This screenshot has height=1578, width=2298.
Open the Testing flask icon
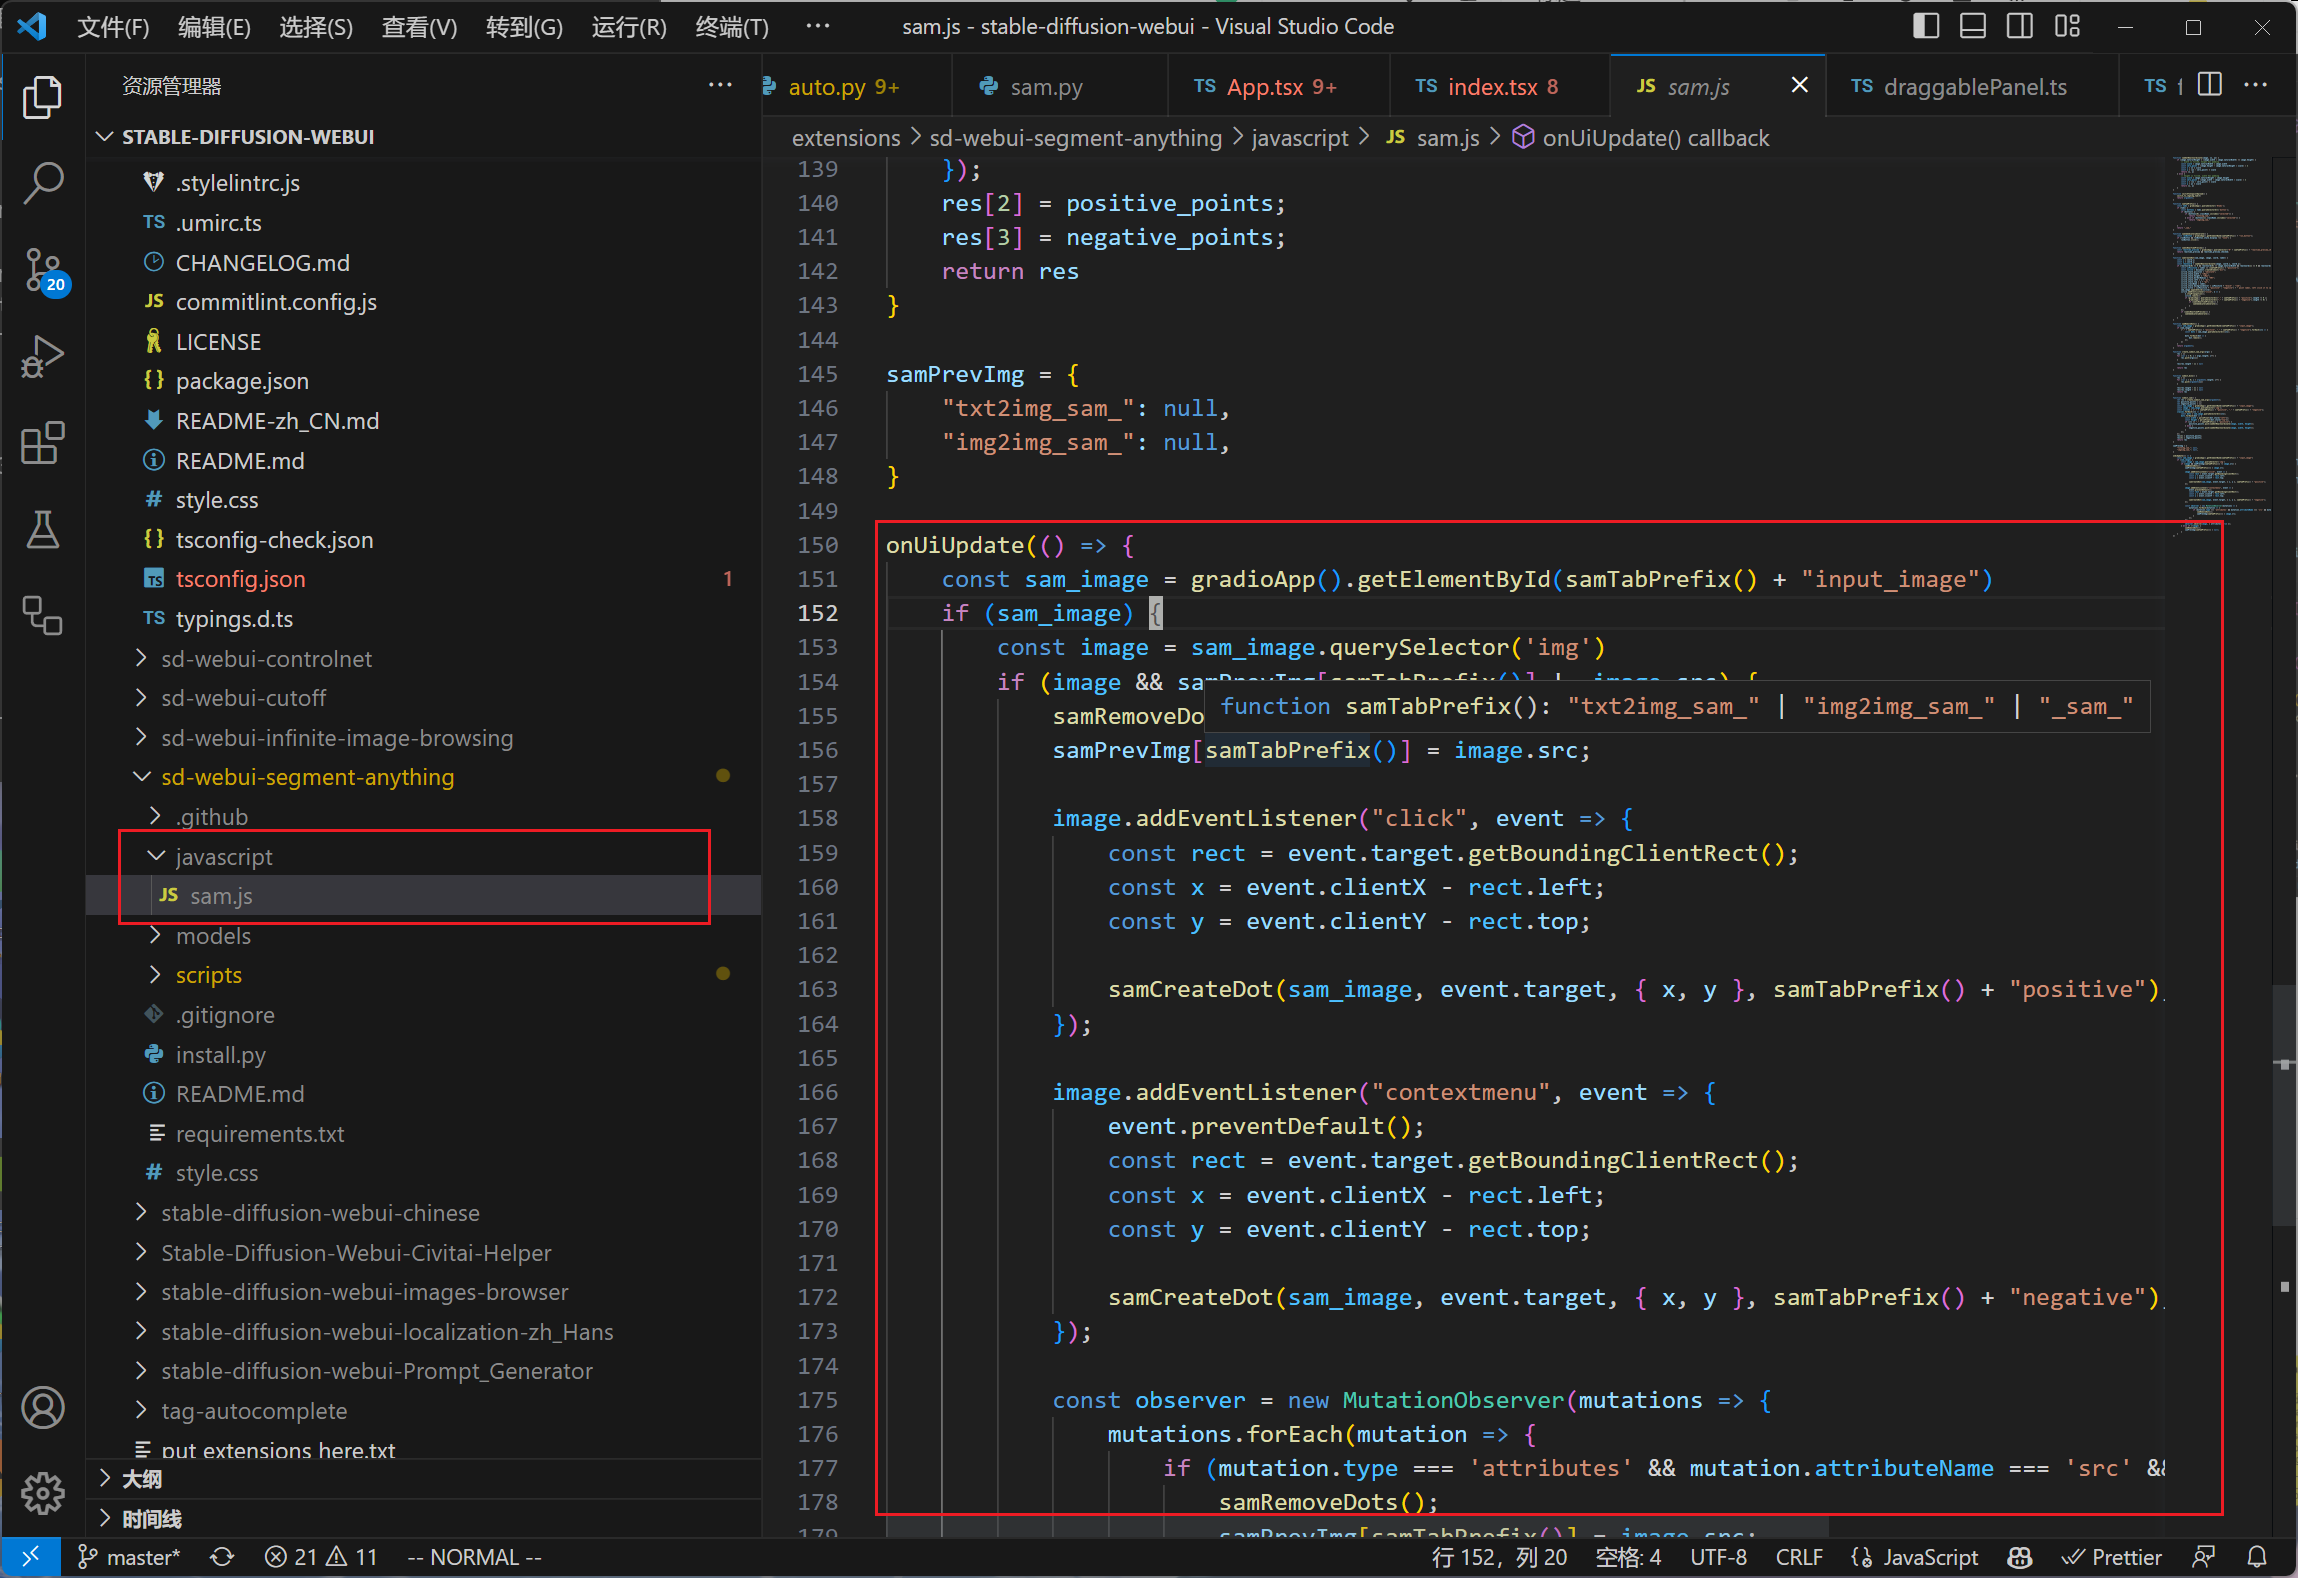(42, 529)
